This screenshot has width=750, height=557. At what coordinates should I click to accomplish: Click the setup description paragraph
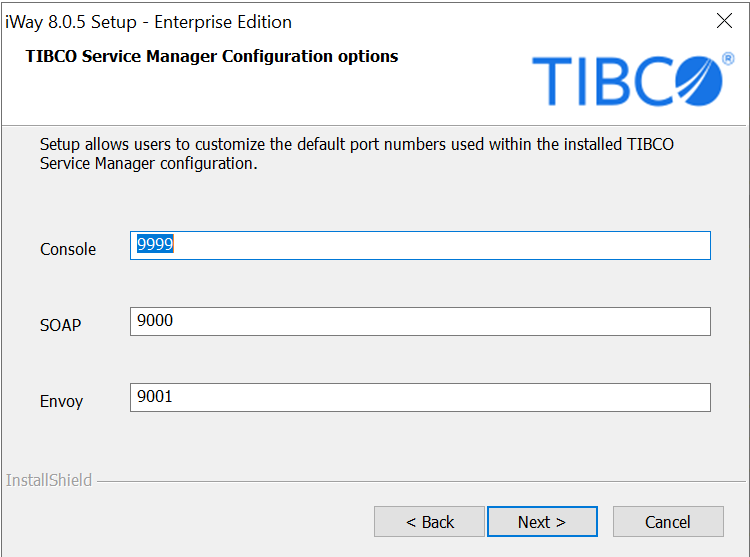[x=356, y=153]
